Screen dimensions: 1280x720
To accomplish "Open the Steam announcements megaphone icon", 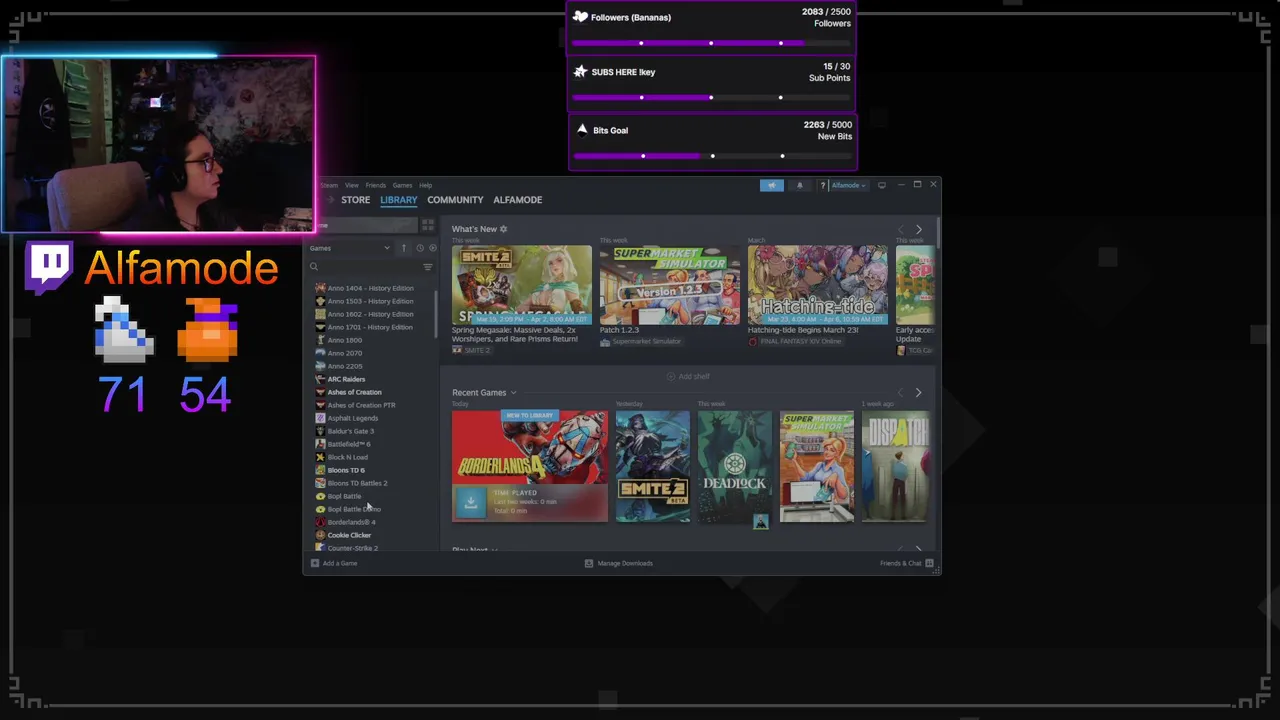I will (771, 185).
